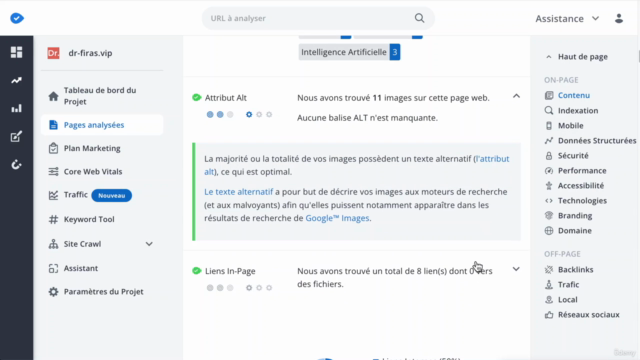Open the gauge icon in dark sidebar
The image size is (640, 360).
tap(16, 164)
